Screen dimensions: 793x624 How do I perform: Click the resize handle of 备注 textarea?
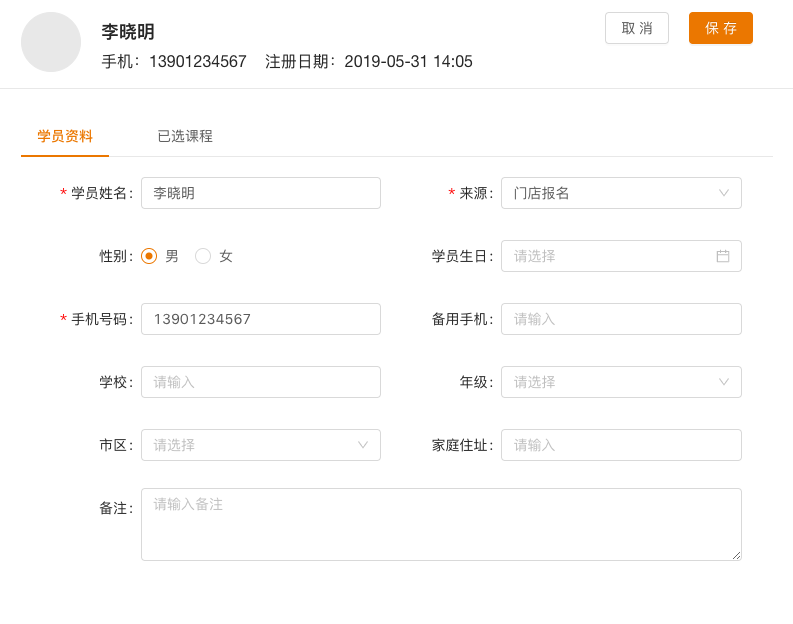pyautogui.click(x=736, y=555)
